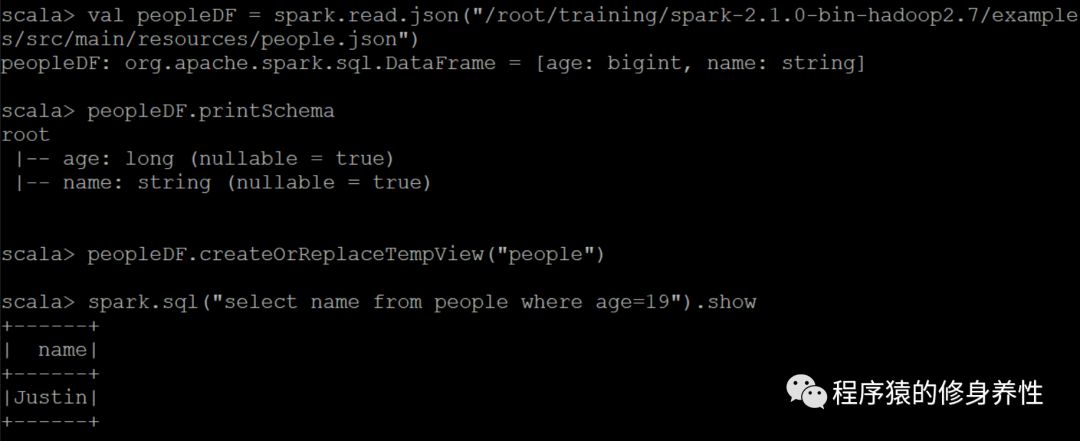Screen dimensions: 1080x441
Task: Click the spark.sql select query line
Action: coord(378,302)
